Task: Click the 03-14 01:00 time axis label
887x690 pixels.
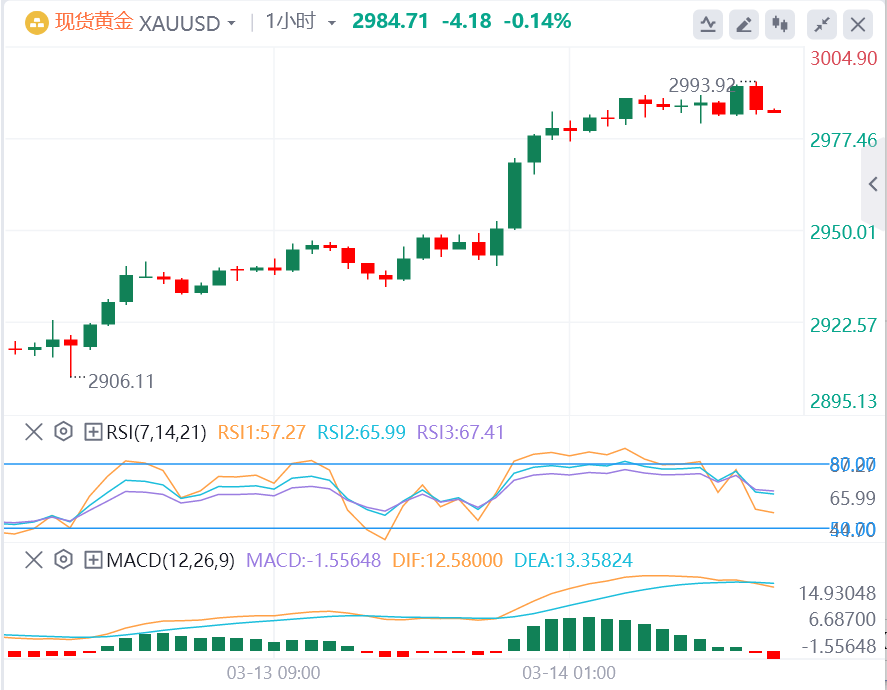Action: pos(569,673)
